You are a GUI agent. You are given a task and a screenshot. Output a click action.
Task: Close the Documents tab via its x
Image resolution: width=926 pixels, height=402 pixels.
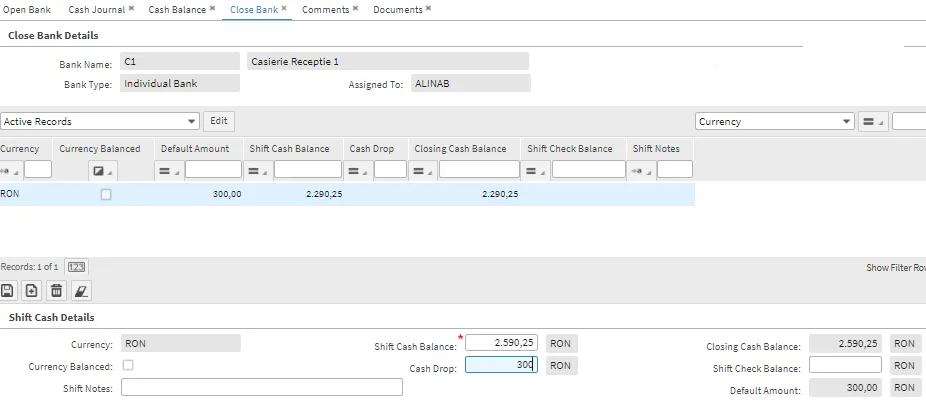(428, 8)
